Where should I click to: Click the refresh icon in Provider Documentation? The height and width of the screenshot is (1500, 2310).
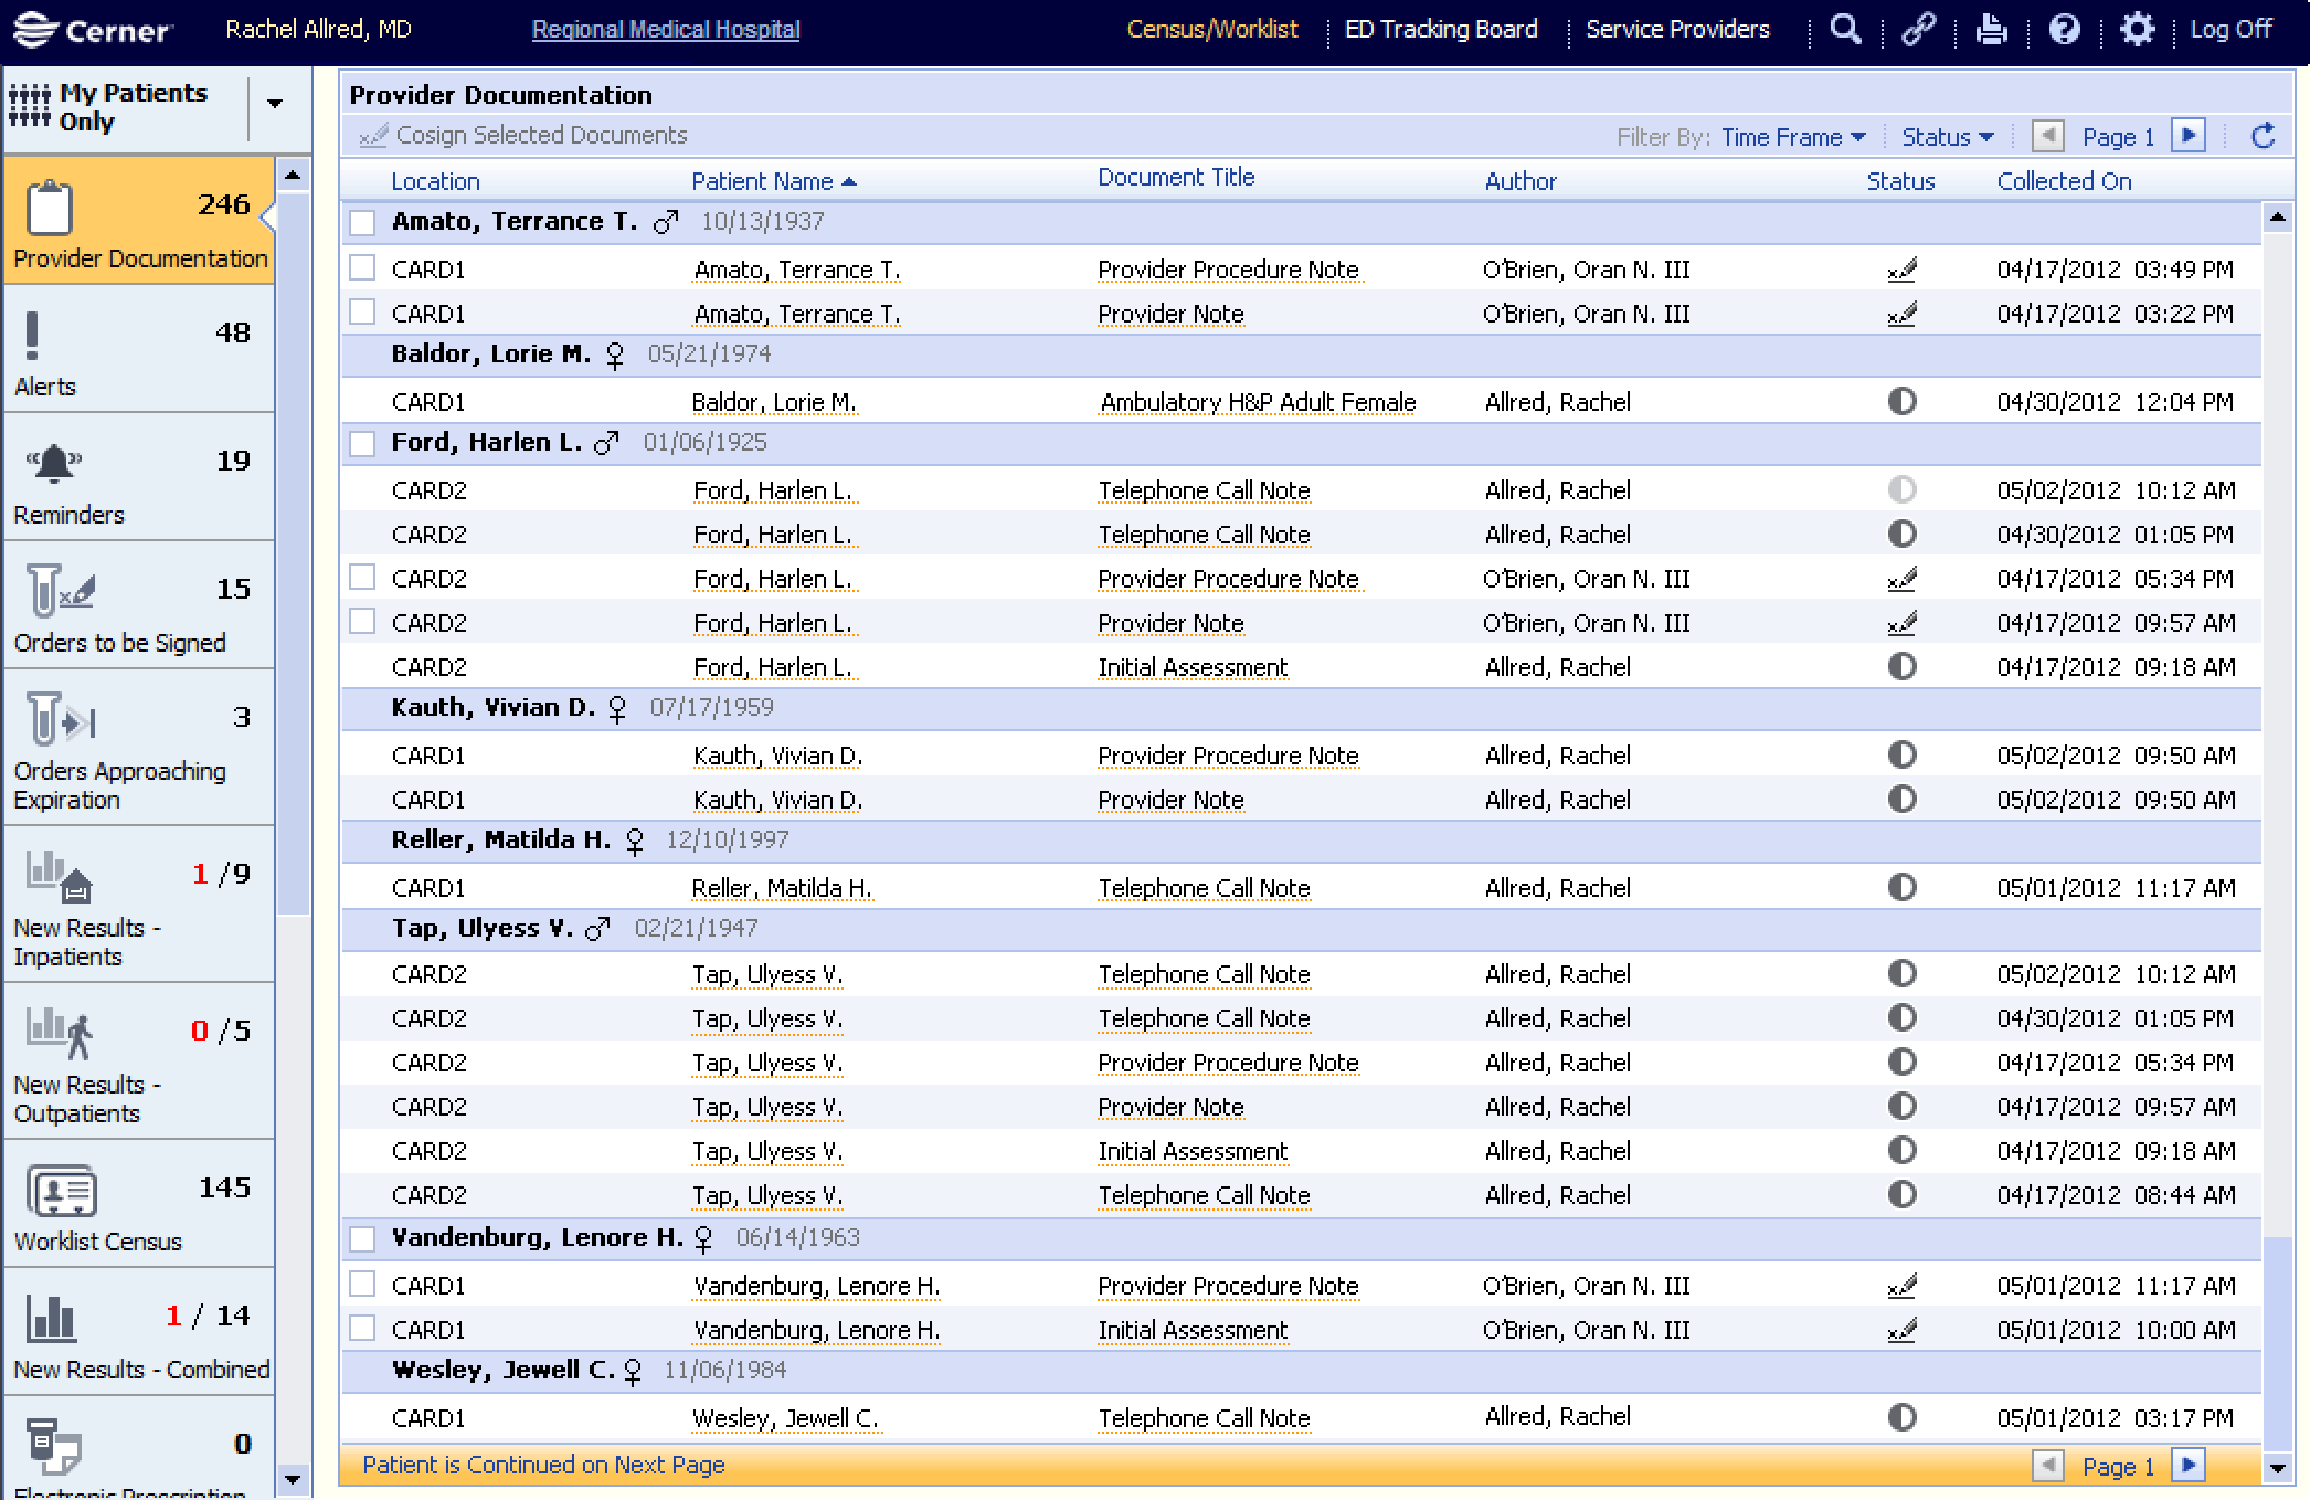pos(2264,136)
